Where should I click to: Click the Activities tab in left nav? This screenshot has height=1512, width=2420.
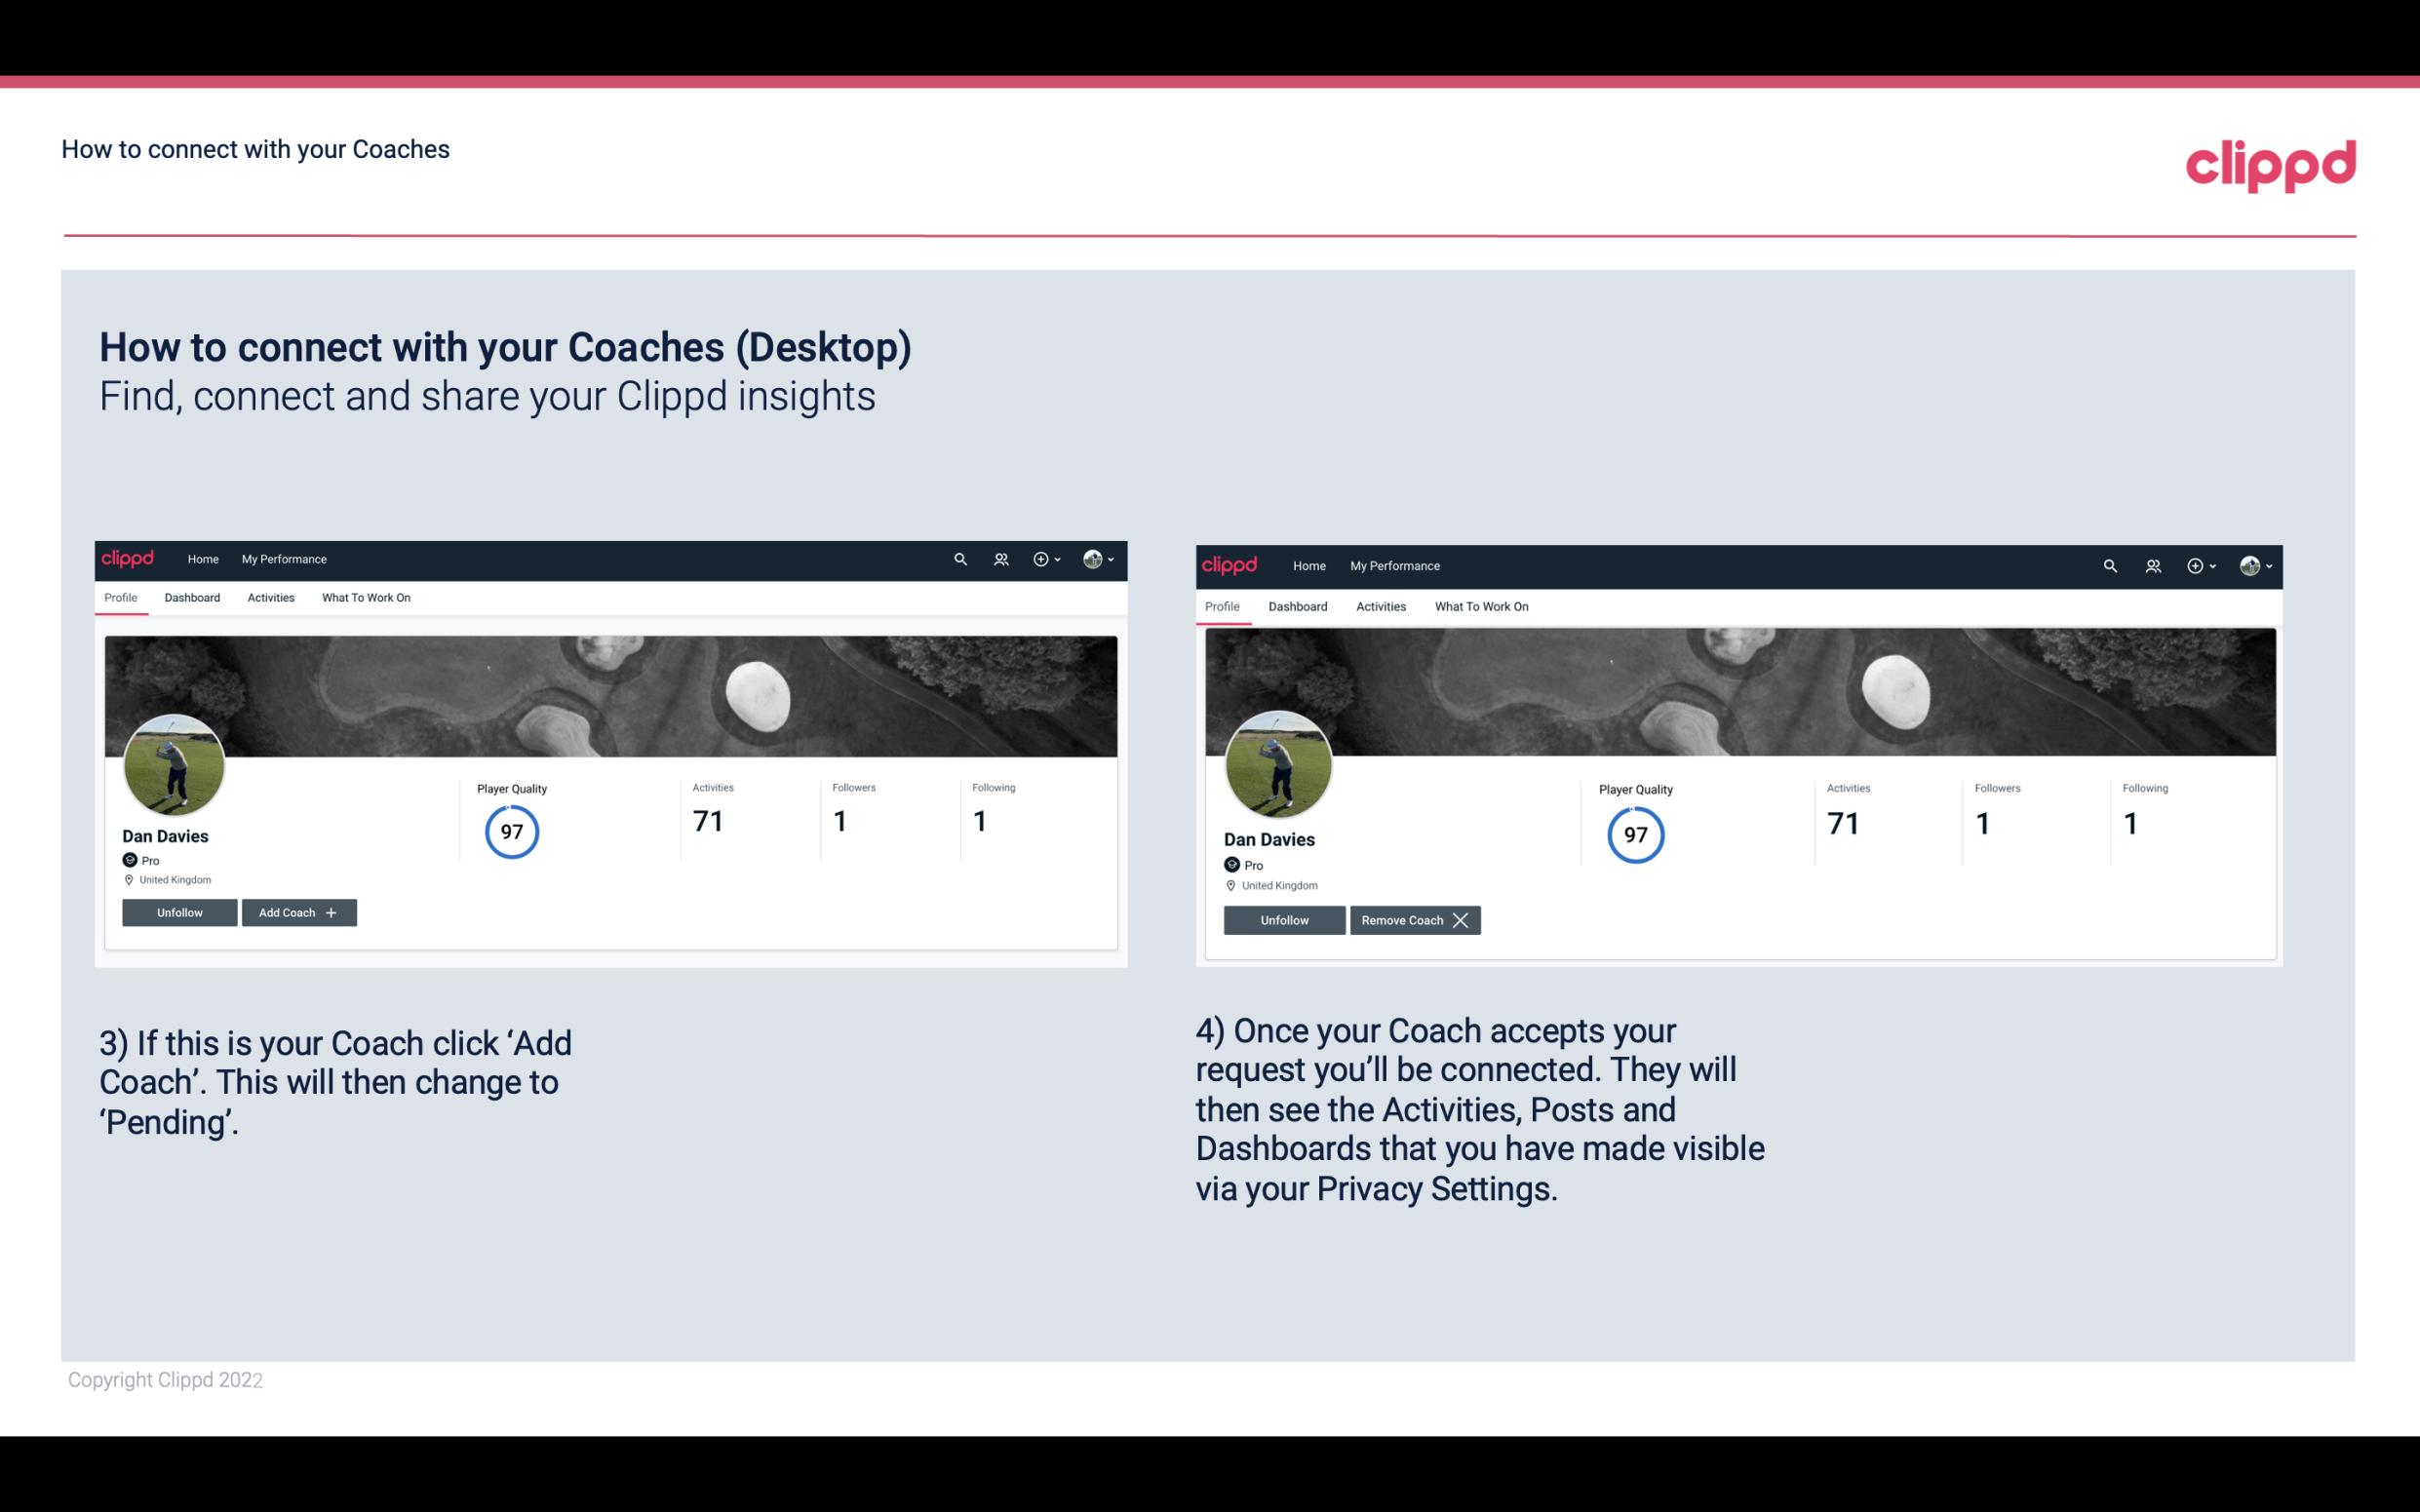tap(270, 598)
